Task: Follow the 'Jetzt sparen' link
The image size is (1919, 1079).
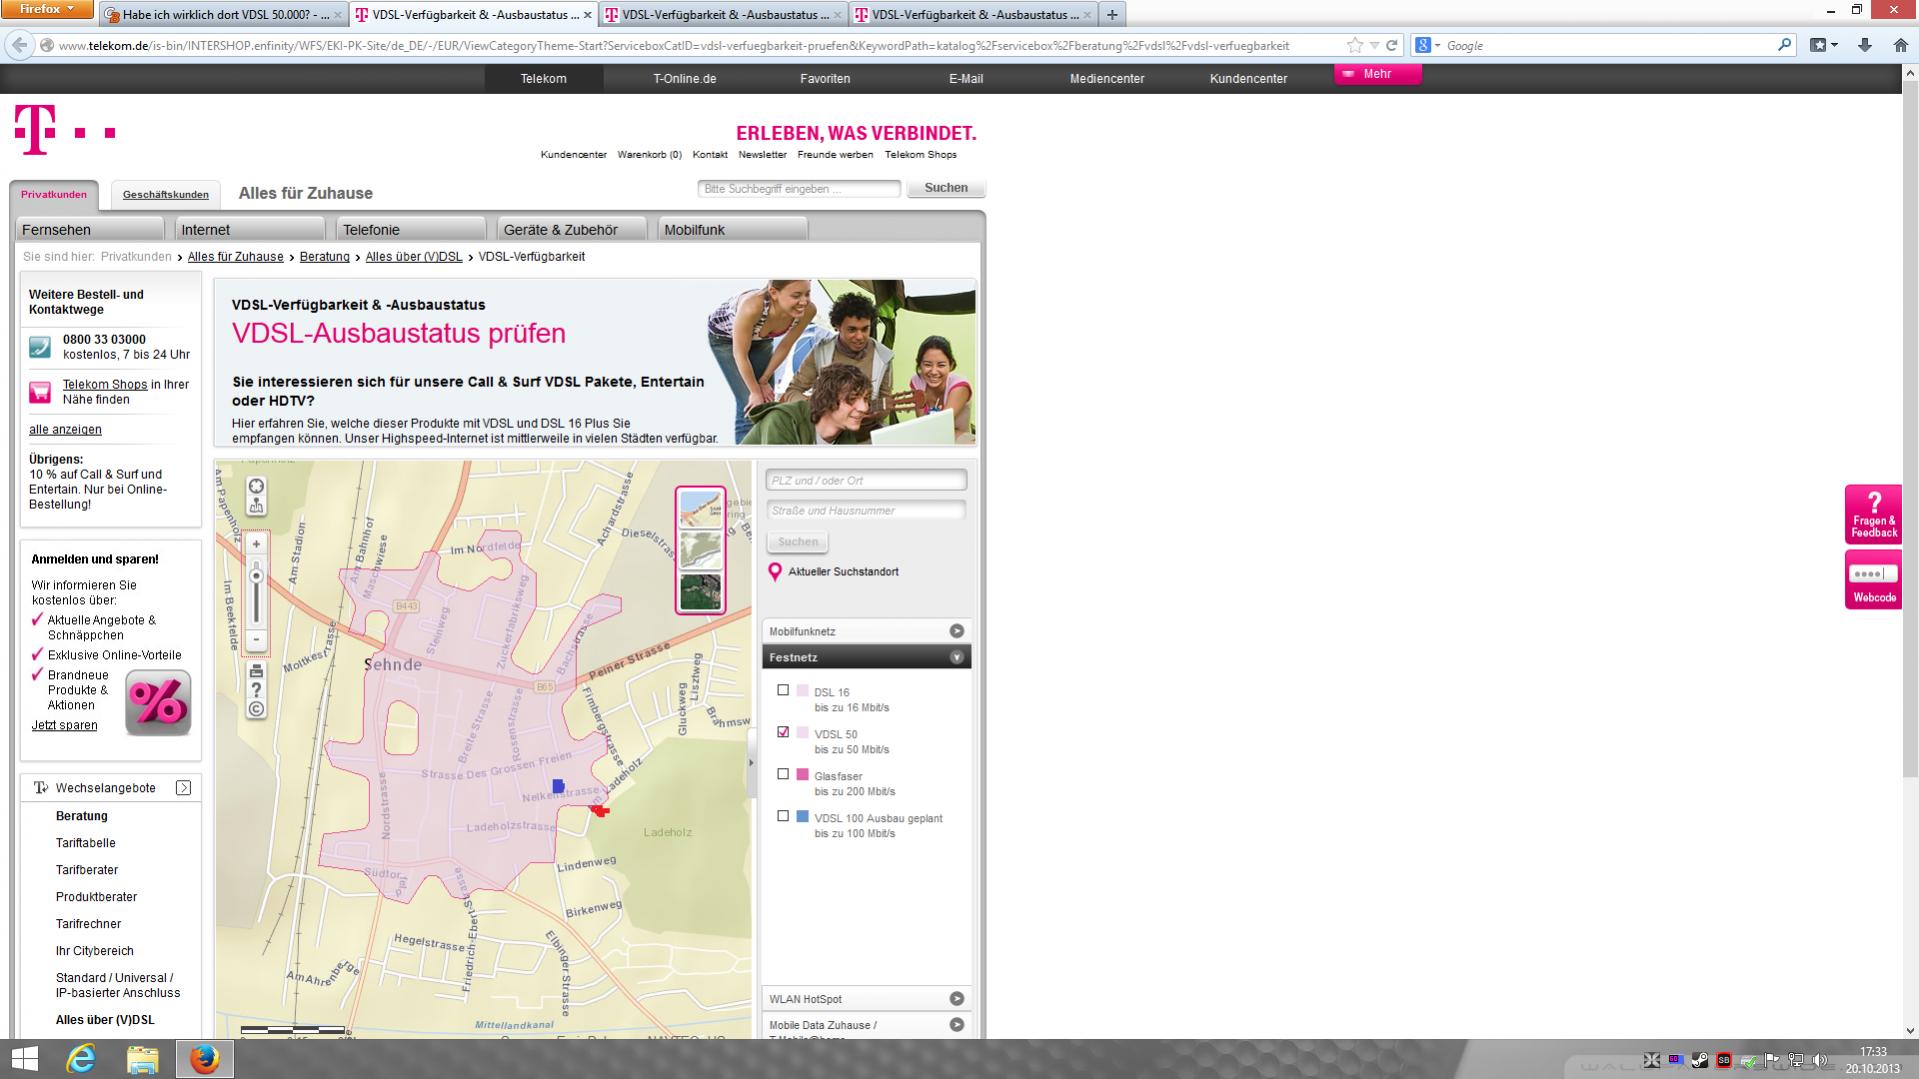Action: (x=64, y=725)
